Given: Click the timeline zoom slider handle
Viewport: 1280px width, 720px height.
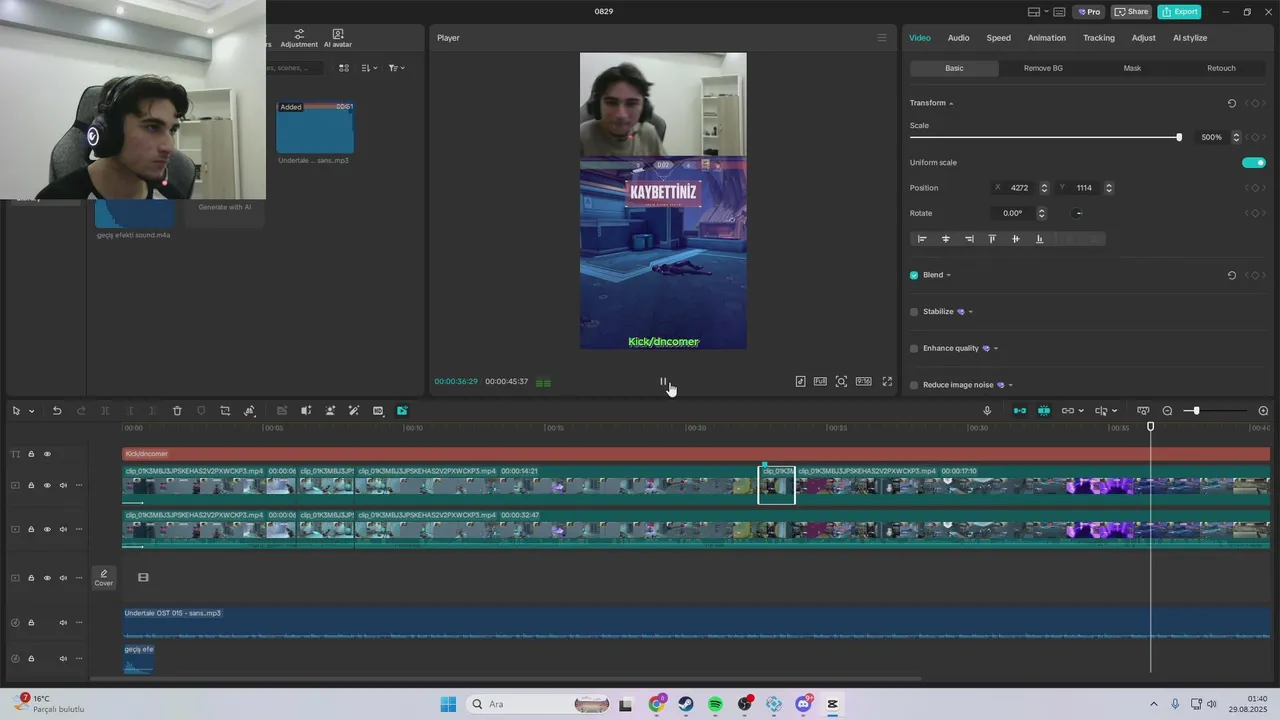Looking at the screenshot, I should click(1196, 411).
